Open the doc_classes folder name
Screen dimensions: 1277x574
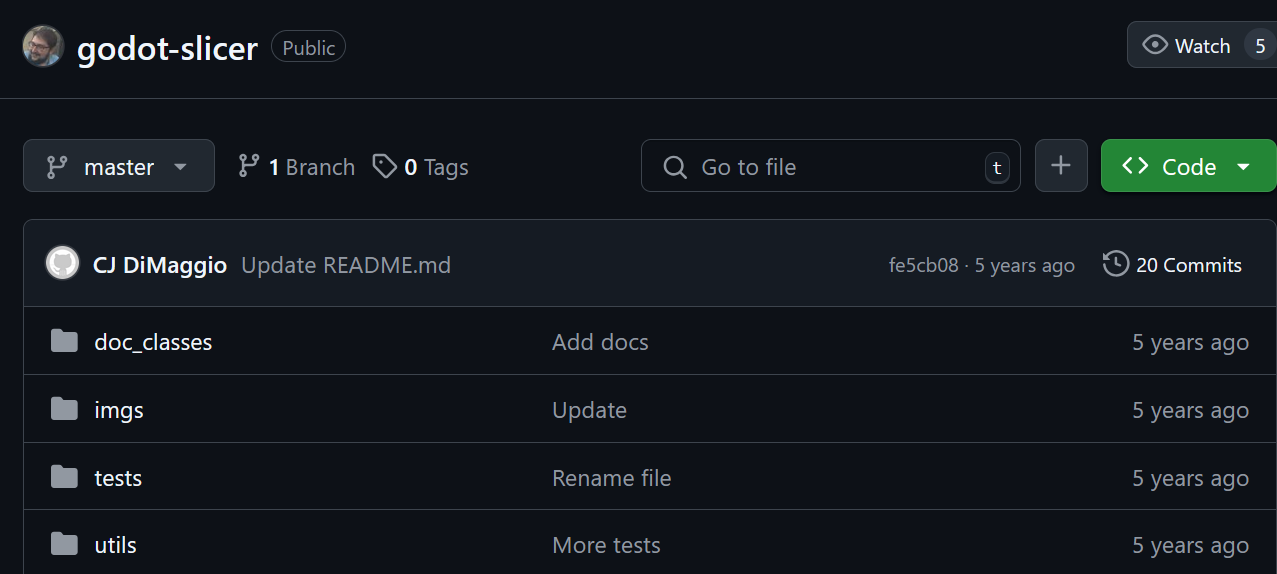point(153,342)
